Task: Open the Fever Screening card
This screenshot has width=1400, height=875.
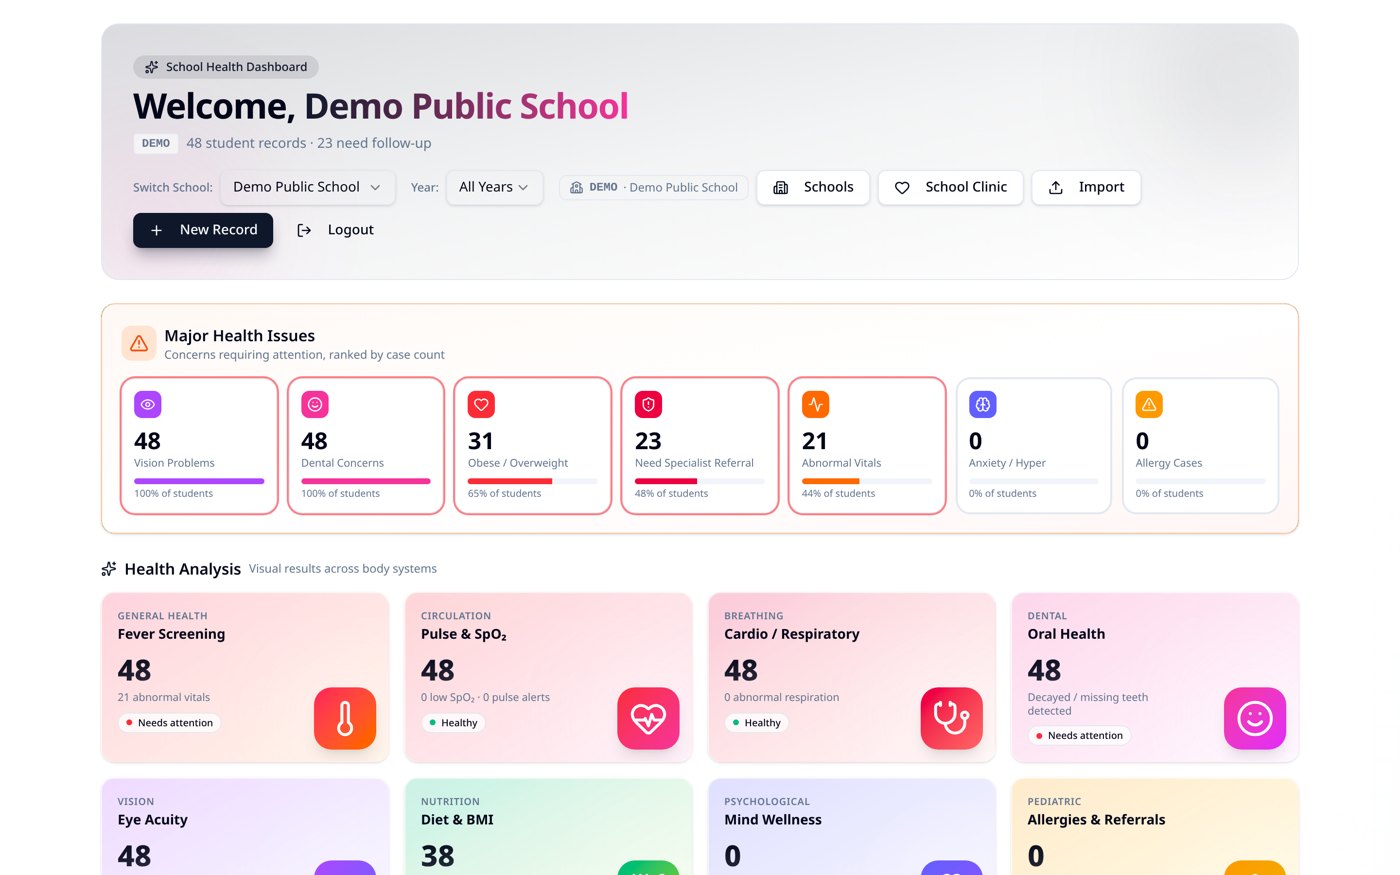Action: (245, 678)
